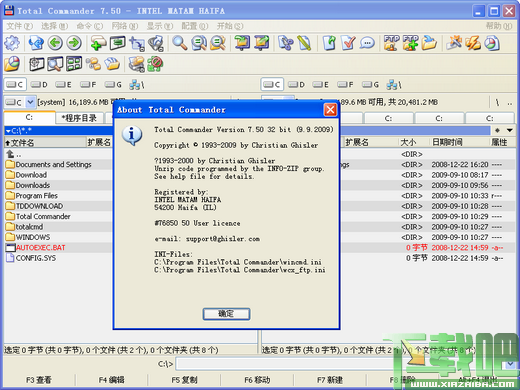Click the network drive disk icon in second row
Viewport: 520px width, 390px height.
click(x=136, y=64)
